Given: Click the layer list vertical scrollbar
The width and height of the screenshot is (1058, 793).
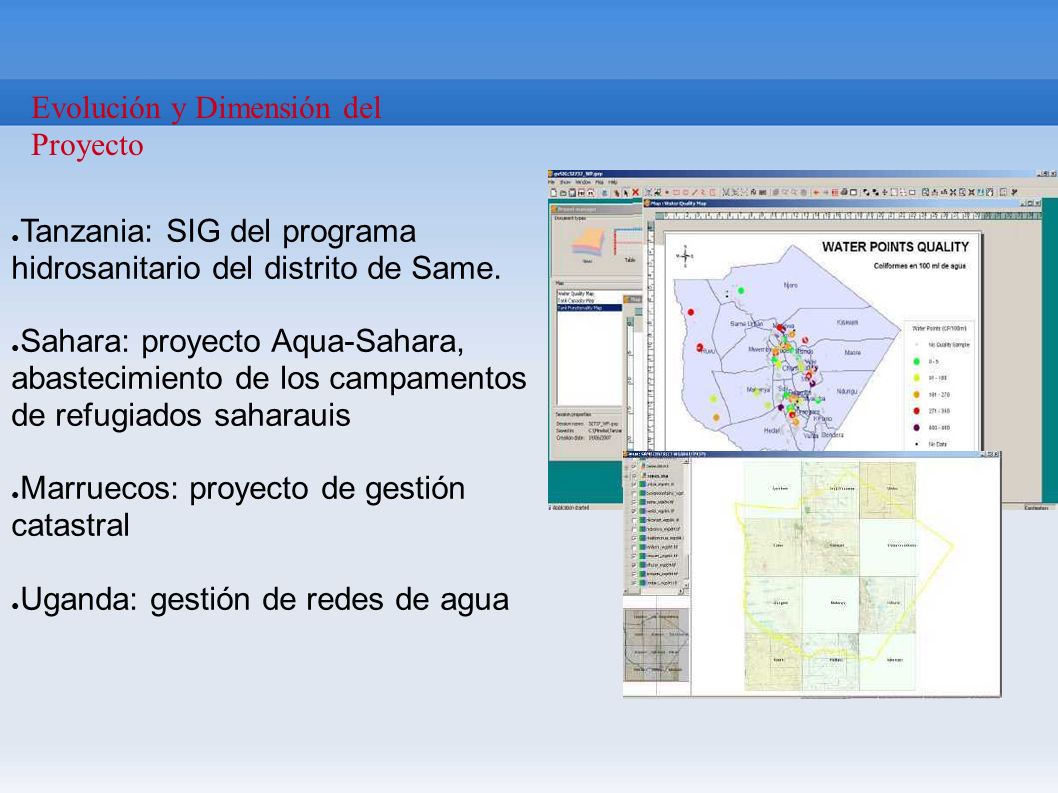Looking at the screenshot, I should tap(687, 524).
